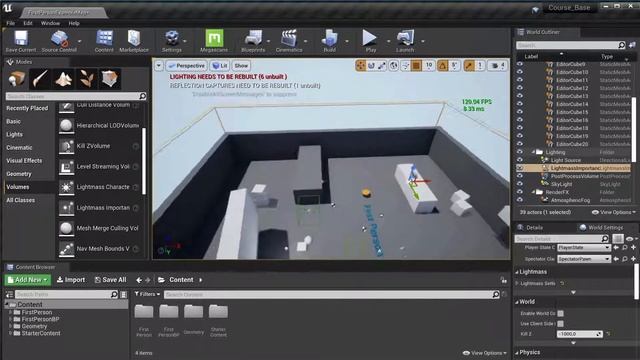Select the Lights category
Viewport: 640px width, 360px height.
coord(15,134)
